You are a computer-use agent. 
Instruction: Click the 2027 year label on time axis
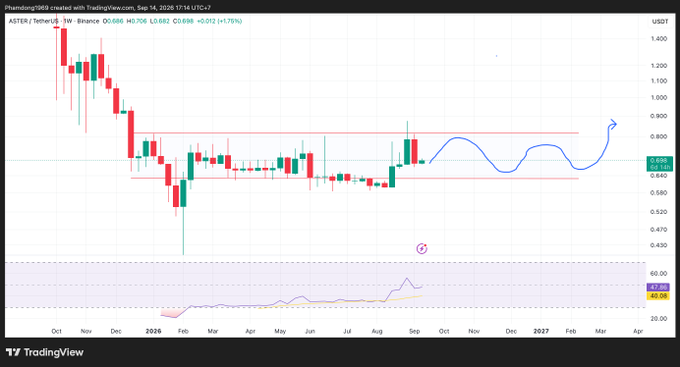(x=541, y=331)
